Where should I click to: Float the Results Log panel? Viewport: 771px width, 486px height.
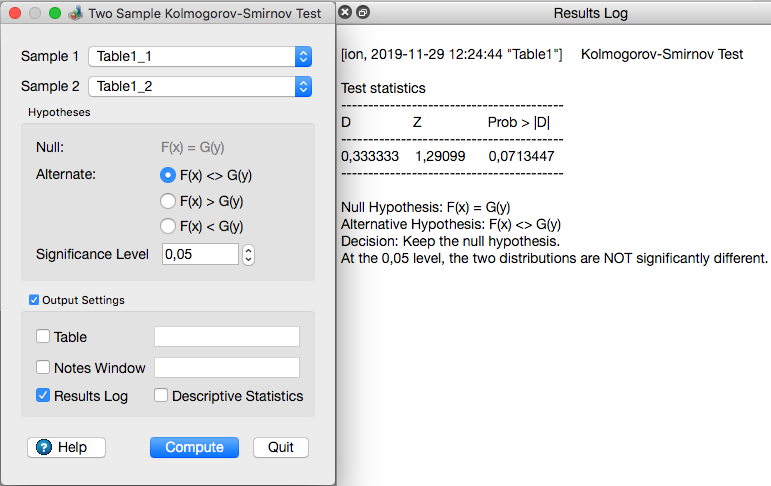(x=362, y=14)
